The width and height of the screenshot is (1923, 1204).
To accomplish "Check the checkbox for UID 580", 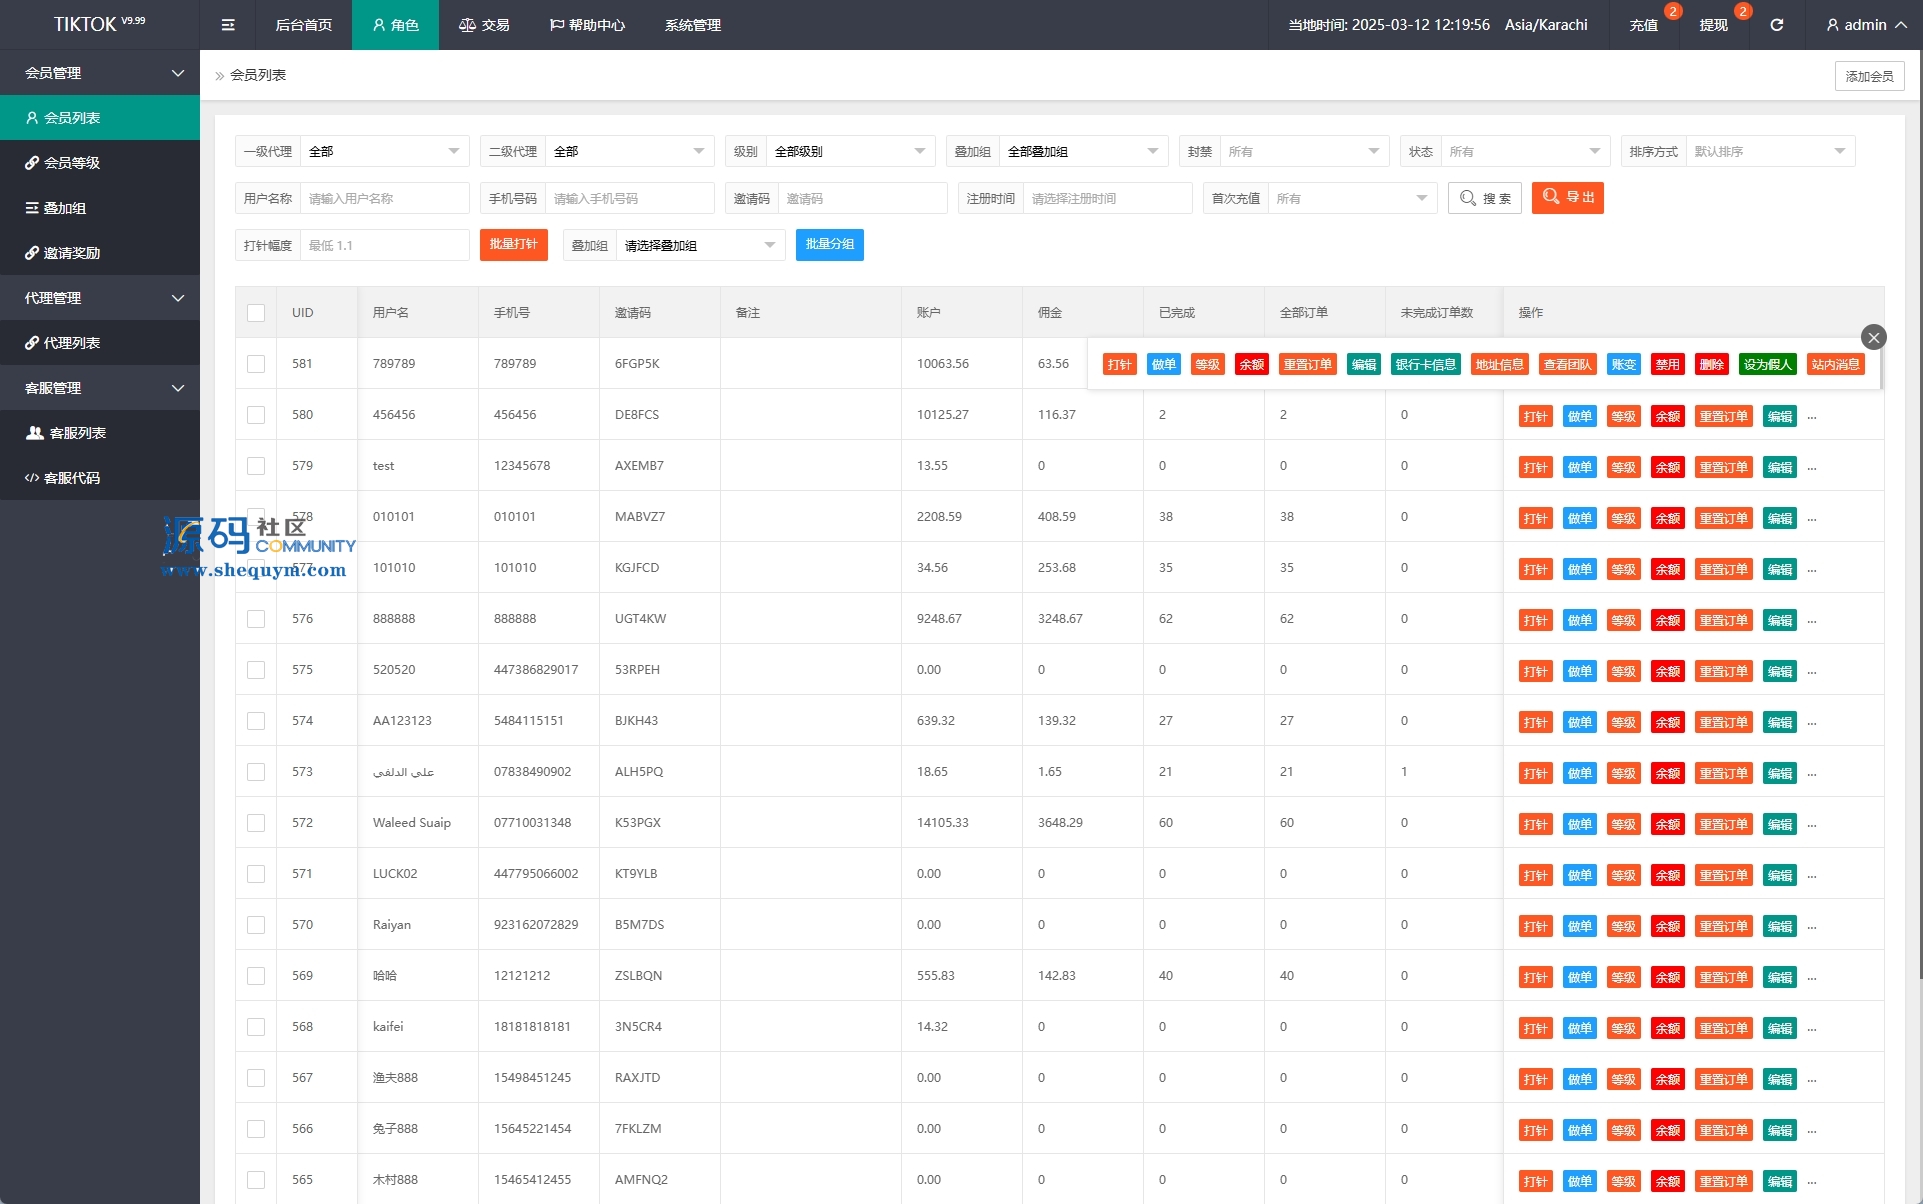I will (256, 415).
